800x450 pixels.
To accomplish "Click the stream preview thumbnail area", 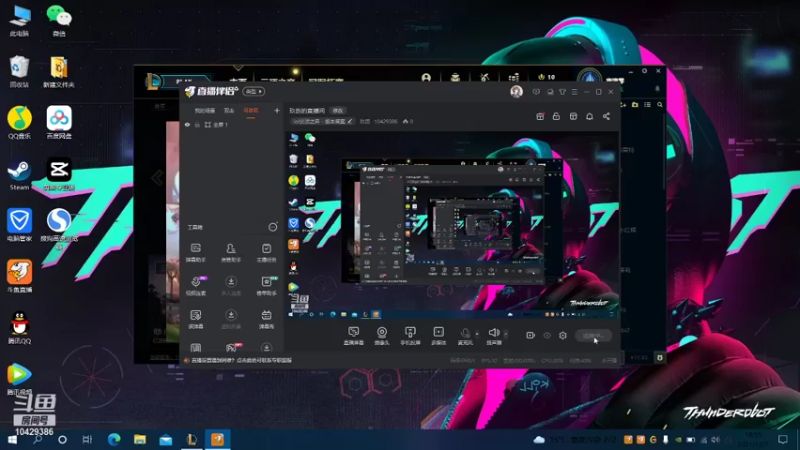I will click(x=452, y=225).
